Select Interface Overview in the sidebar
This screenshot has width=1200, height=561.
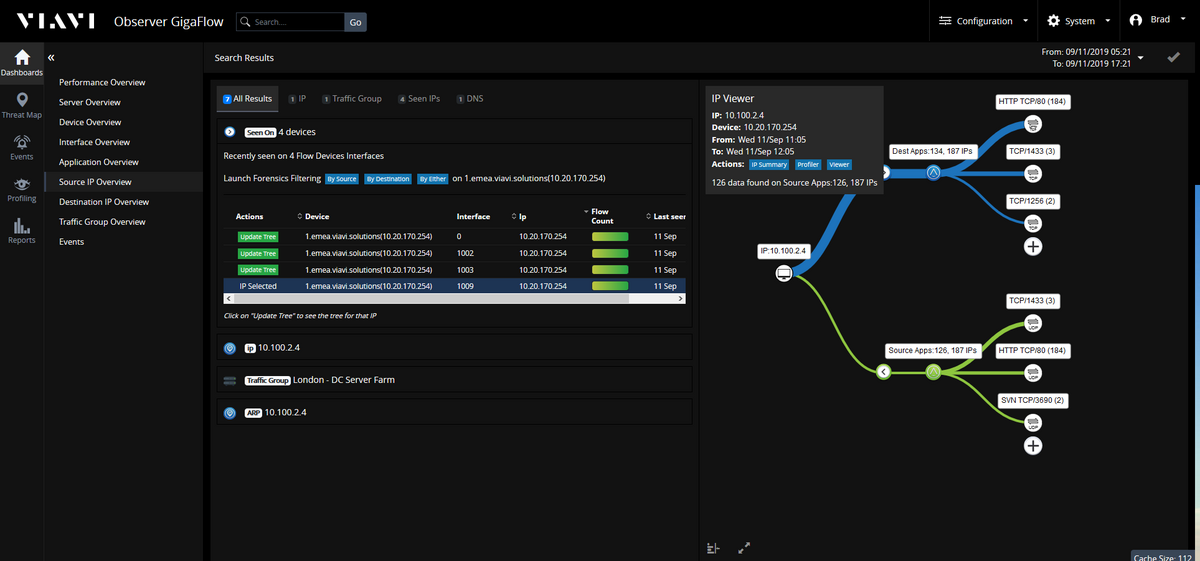click(94, 142)
